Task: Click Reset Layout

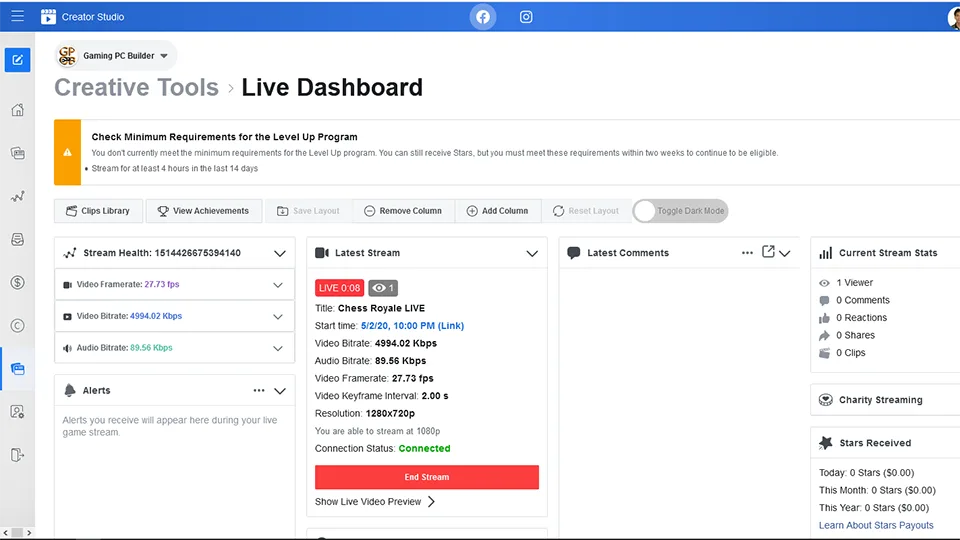Action: (x=586, y=211)
